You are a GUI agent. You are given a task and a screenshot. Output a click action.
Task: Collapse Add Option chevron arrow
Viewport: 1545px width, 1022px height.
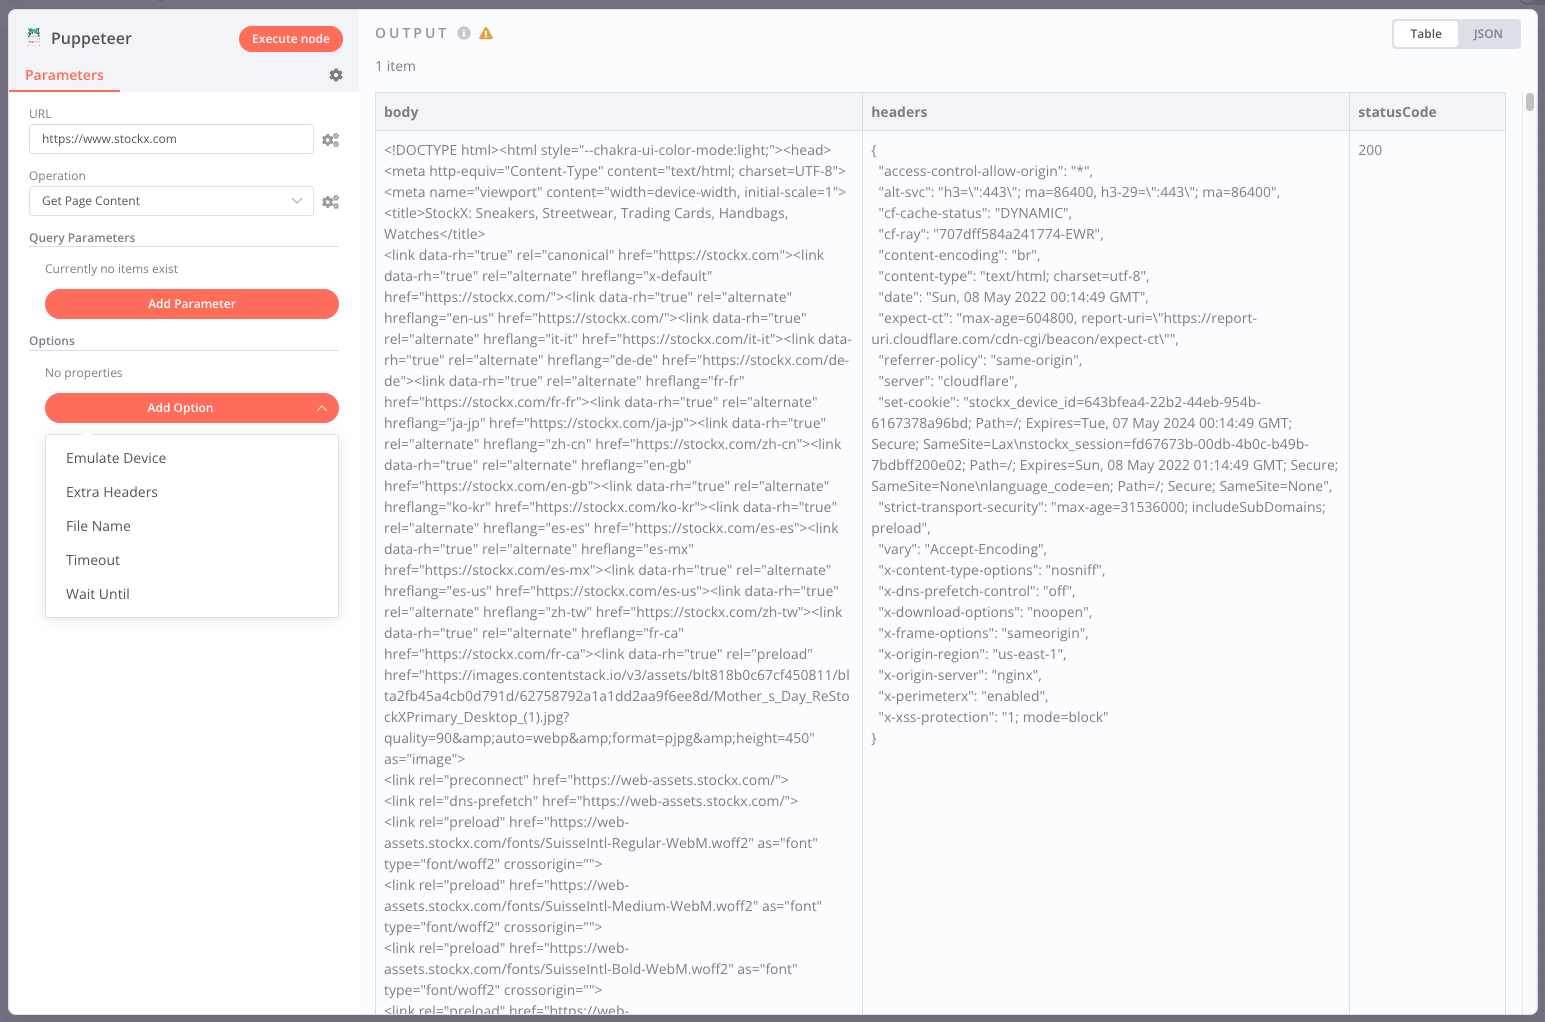tap(322, 408)
